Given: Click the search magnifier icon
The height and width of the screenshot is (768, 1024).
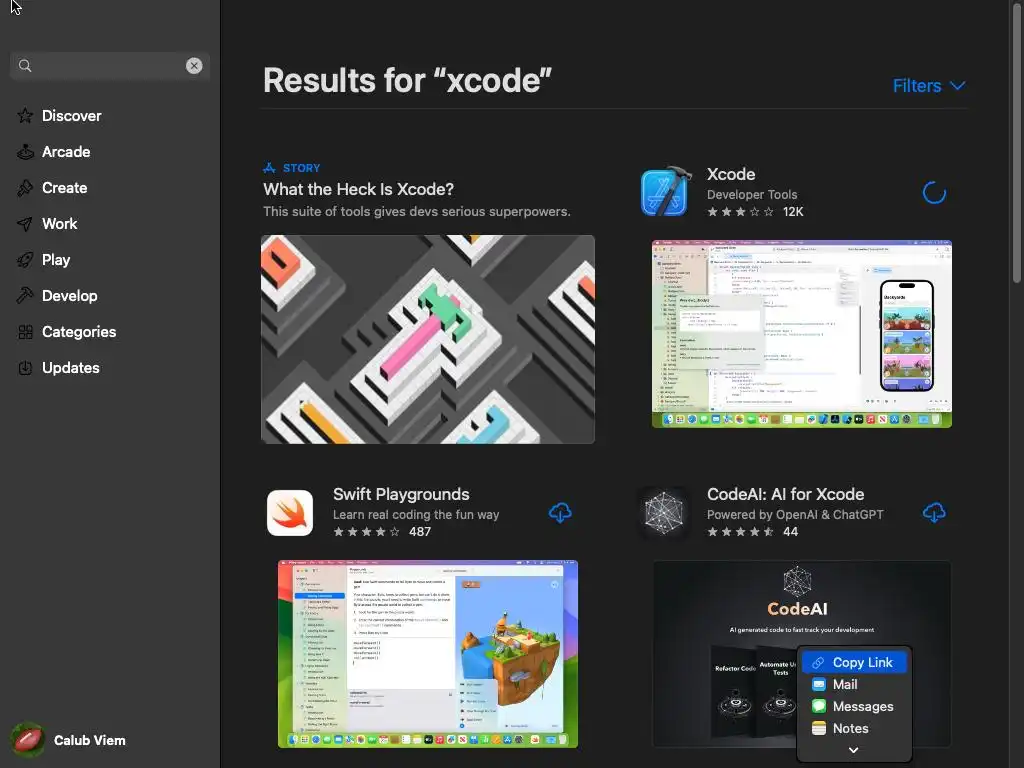Looking at the screenshot, I should tap(25, 65).
